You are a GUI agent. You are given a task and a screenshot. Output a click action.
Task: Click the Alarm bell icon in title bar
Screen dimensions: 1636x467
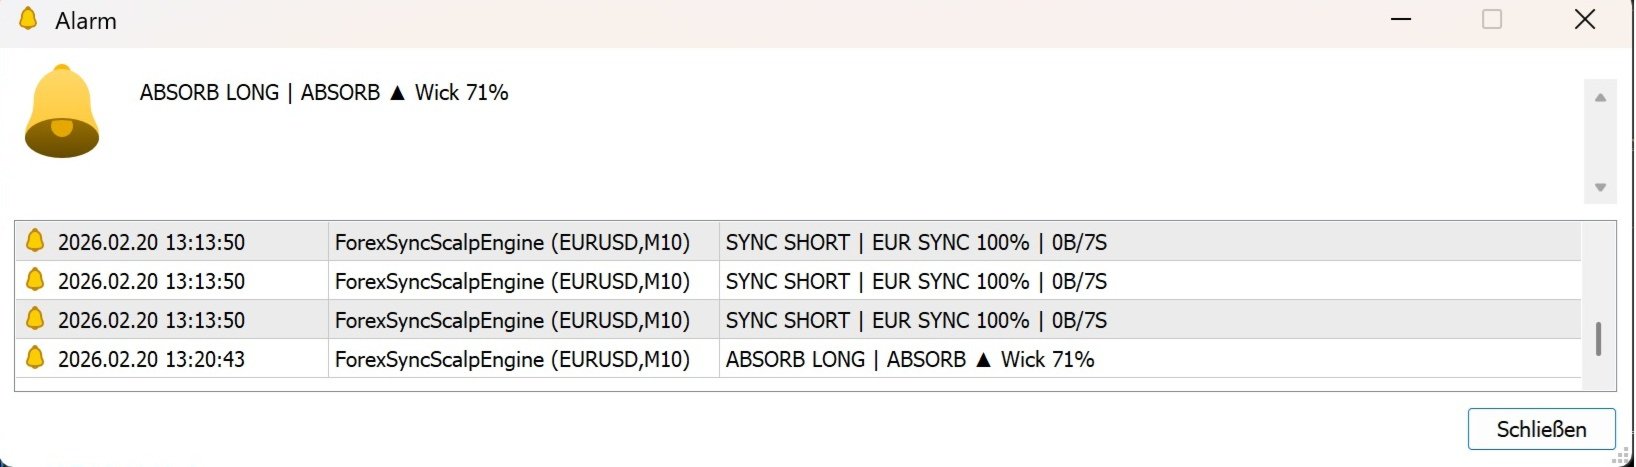point(28,19)
